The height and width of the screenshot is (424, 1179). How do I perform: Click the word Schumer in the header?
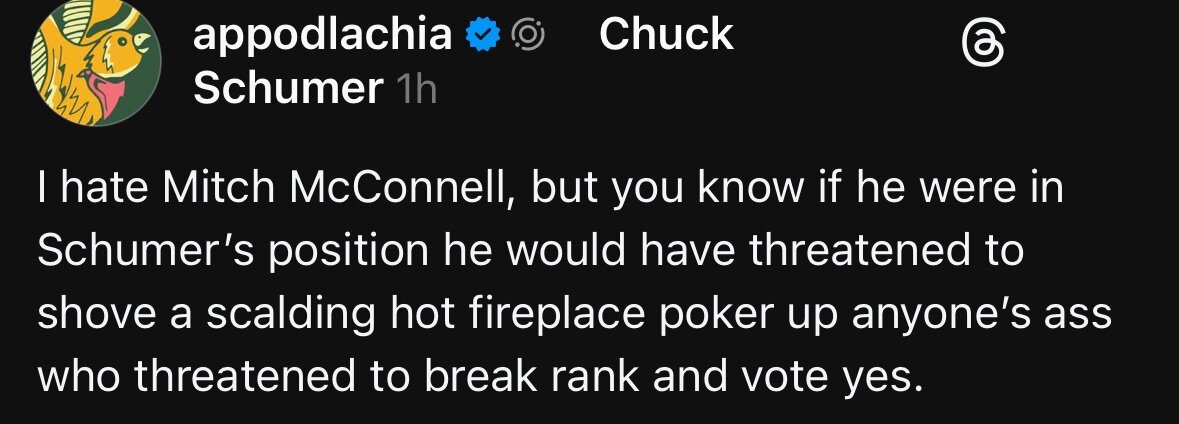click(x=288, y=90)
